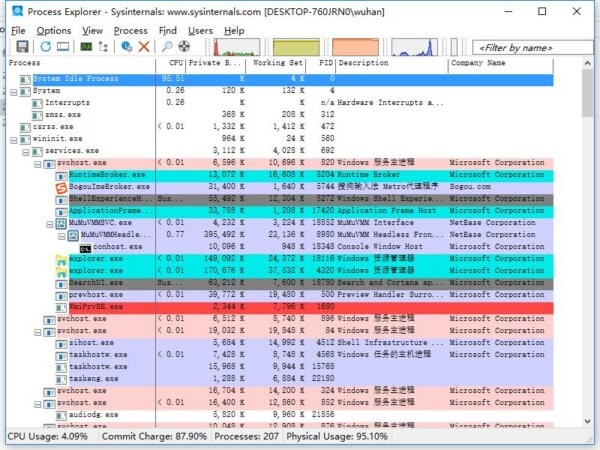Click the Save toolbar icon

[22, 47]
